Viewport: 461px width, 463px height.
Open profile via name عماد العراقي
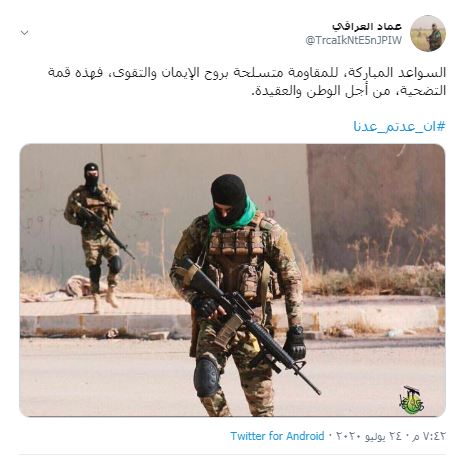[367, 26]
